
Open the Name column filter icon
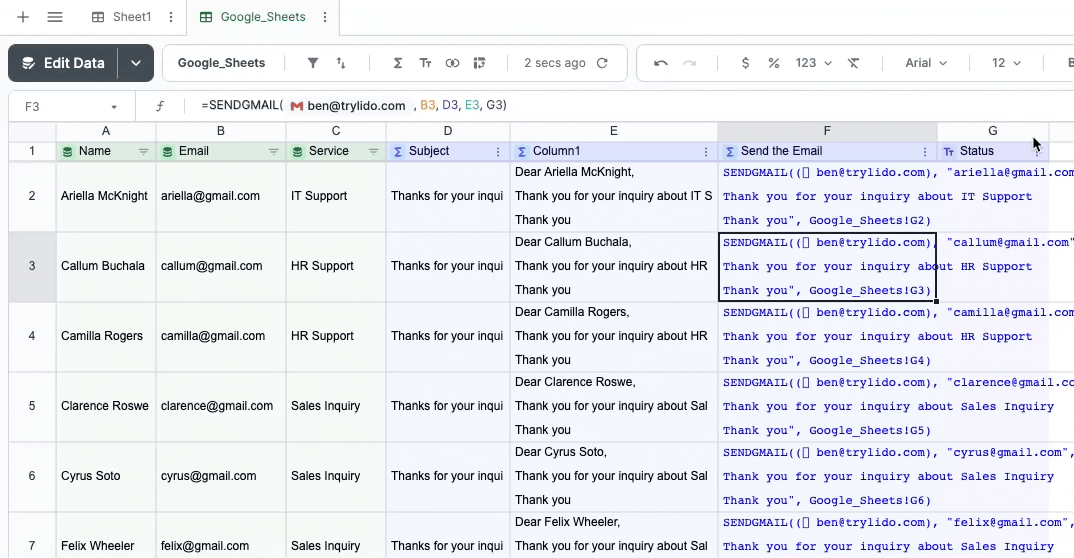tap(143, 151)
